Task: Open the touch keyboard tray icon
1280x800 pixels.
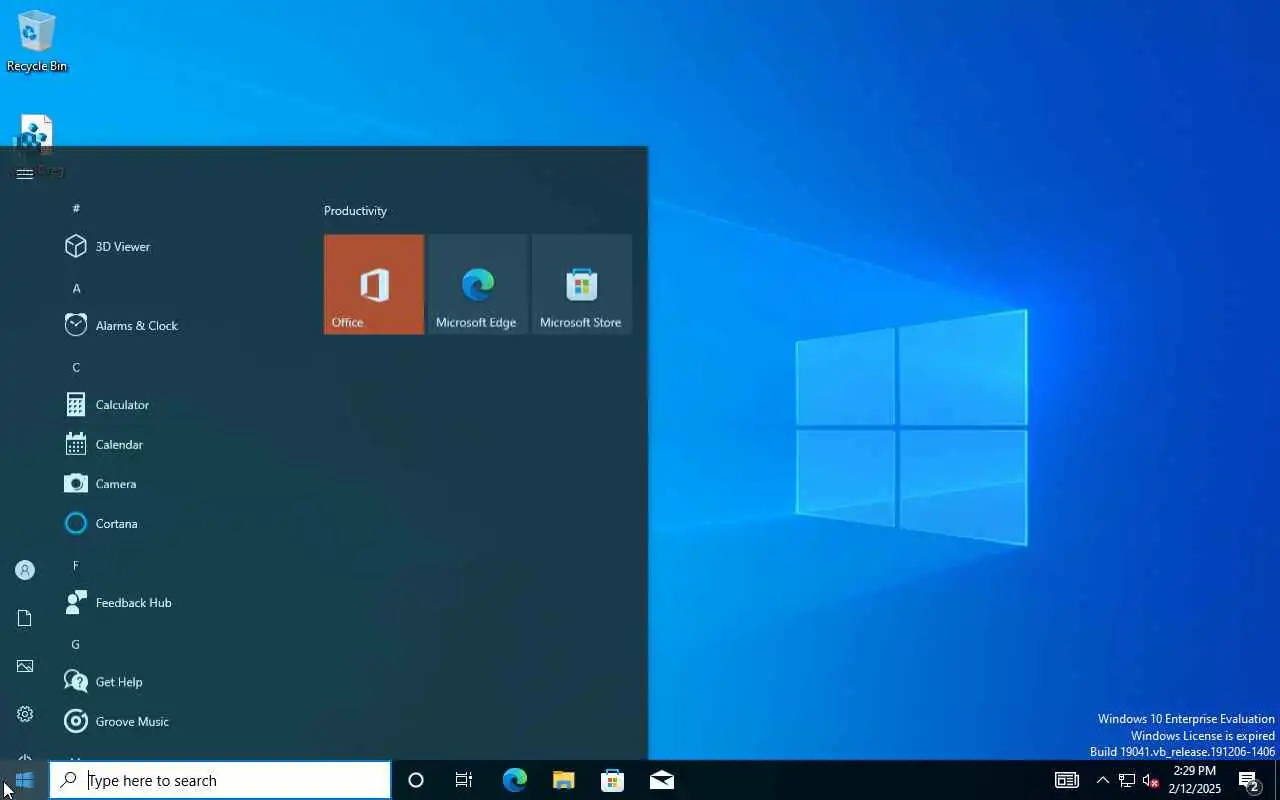Action: click(1067, 780)
